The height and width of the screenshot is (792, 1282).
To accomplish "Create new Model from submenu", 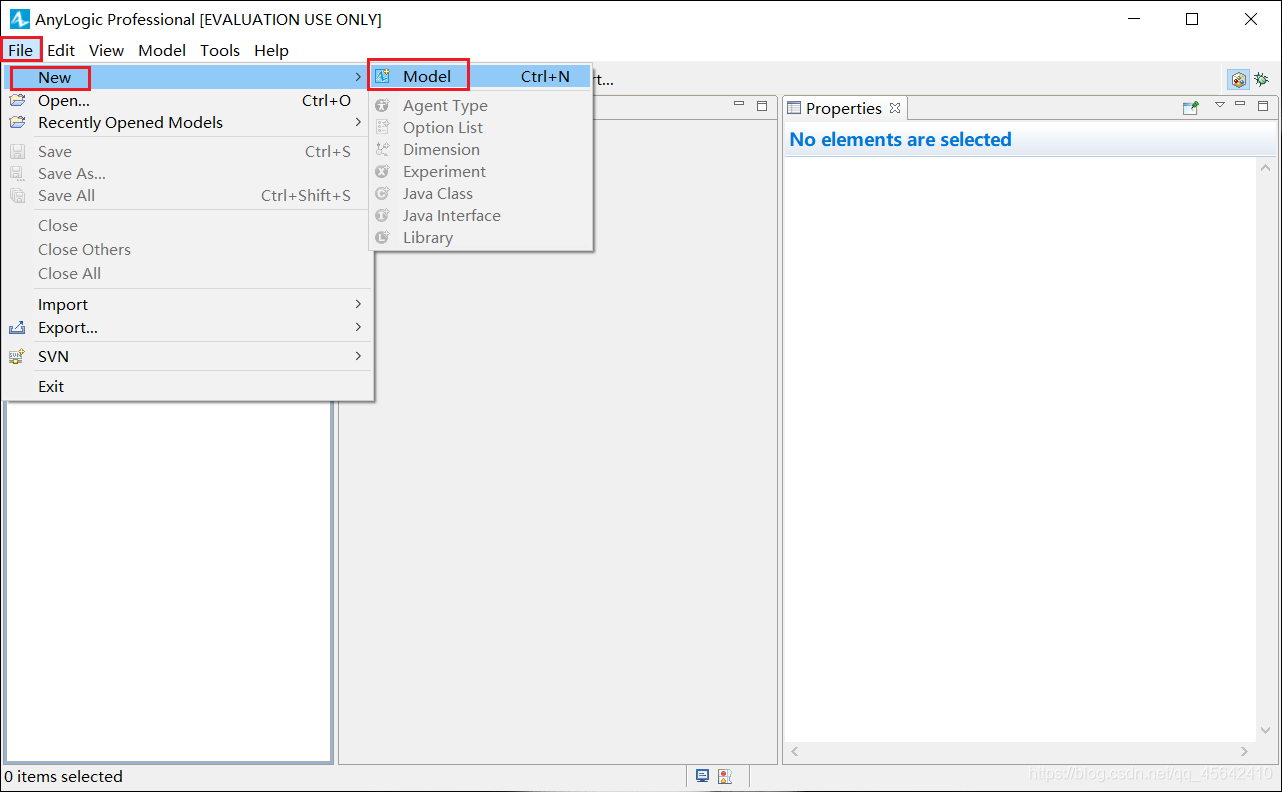I will tap(481, 76).
